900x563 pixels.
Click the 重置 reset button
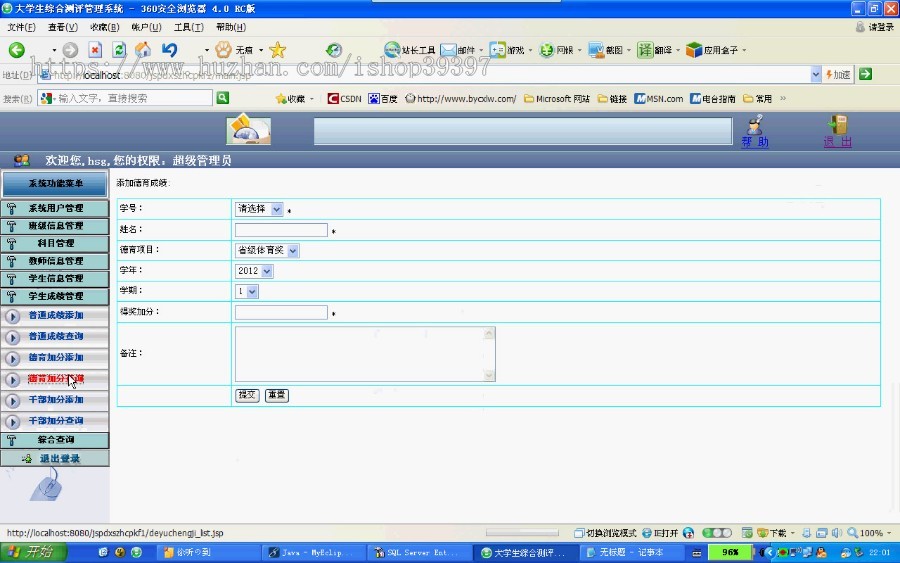coord(277,395)
